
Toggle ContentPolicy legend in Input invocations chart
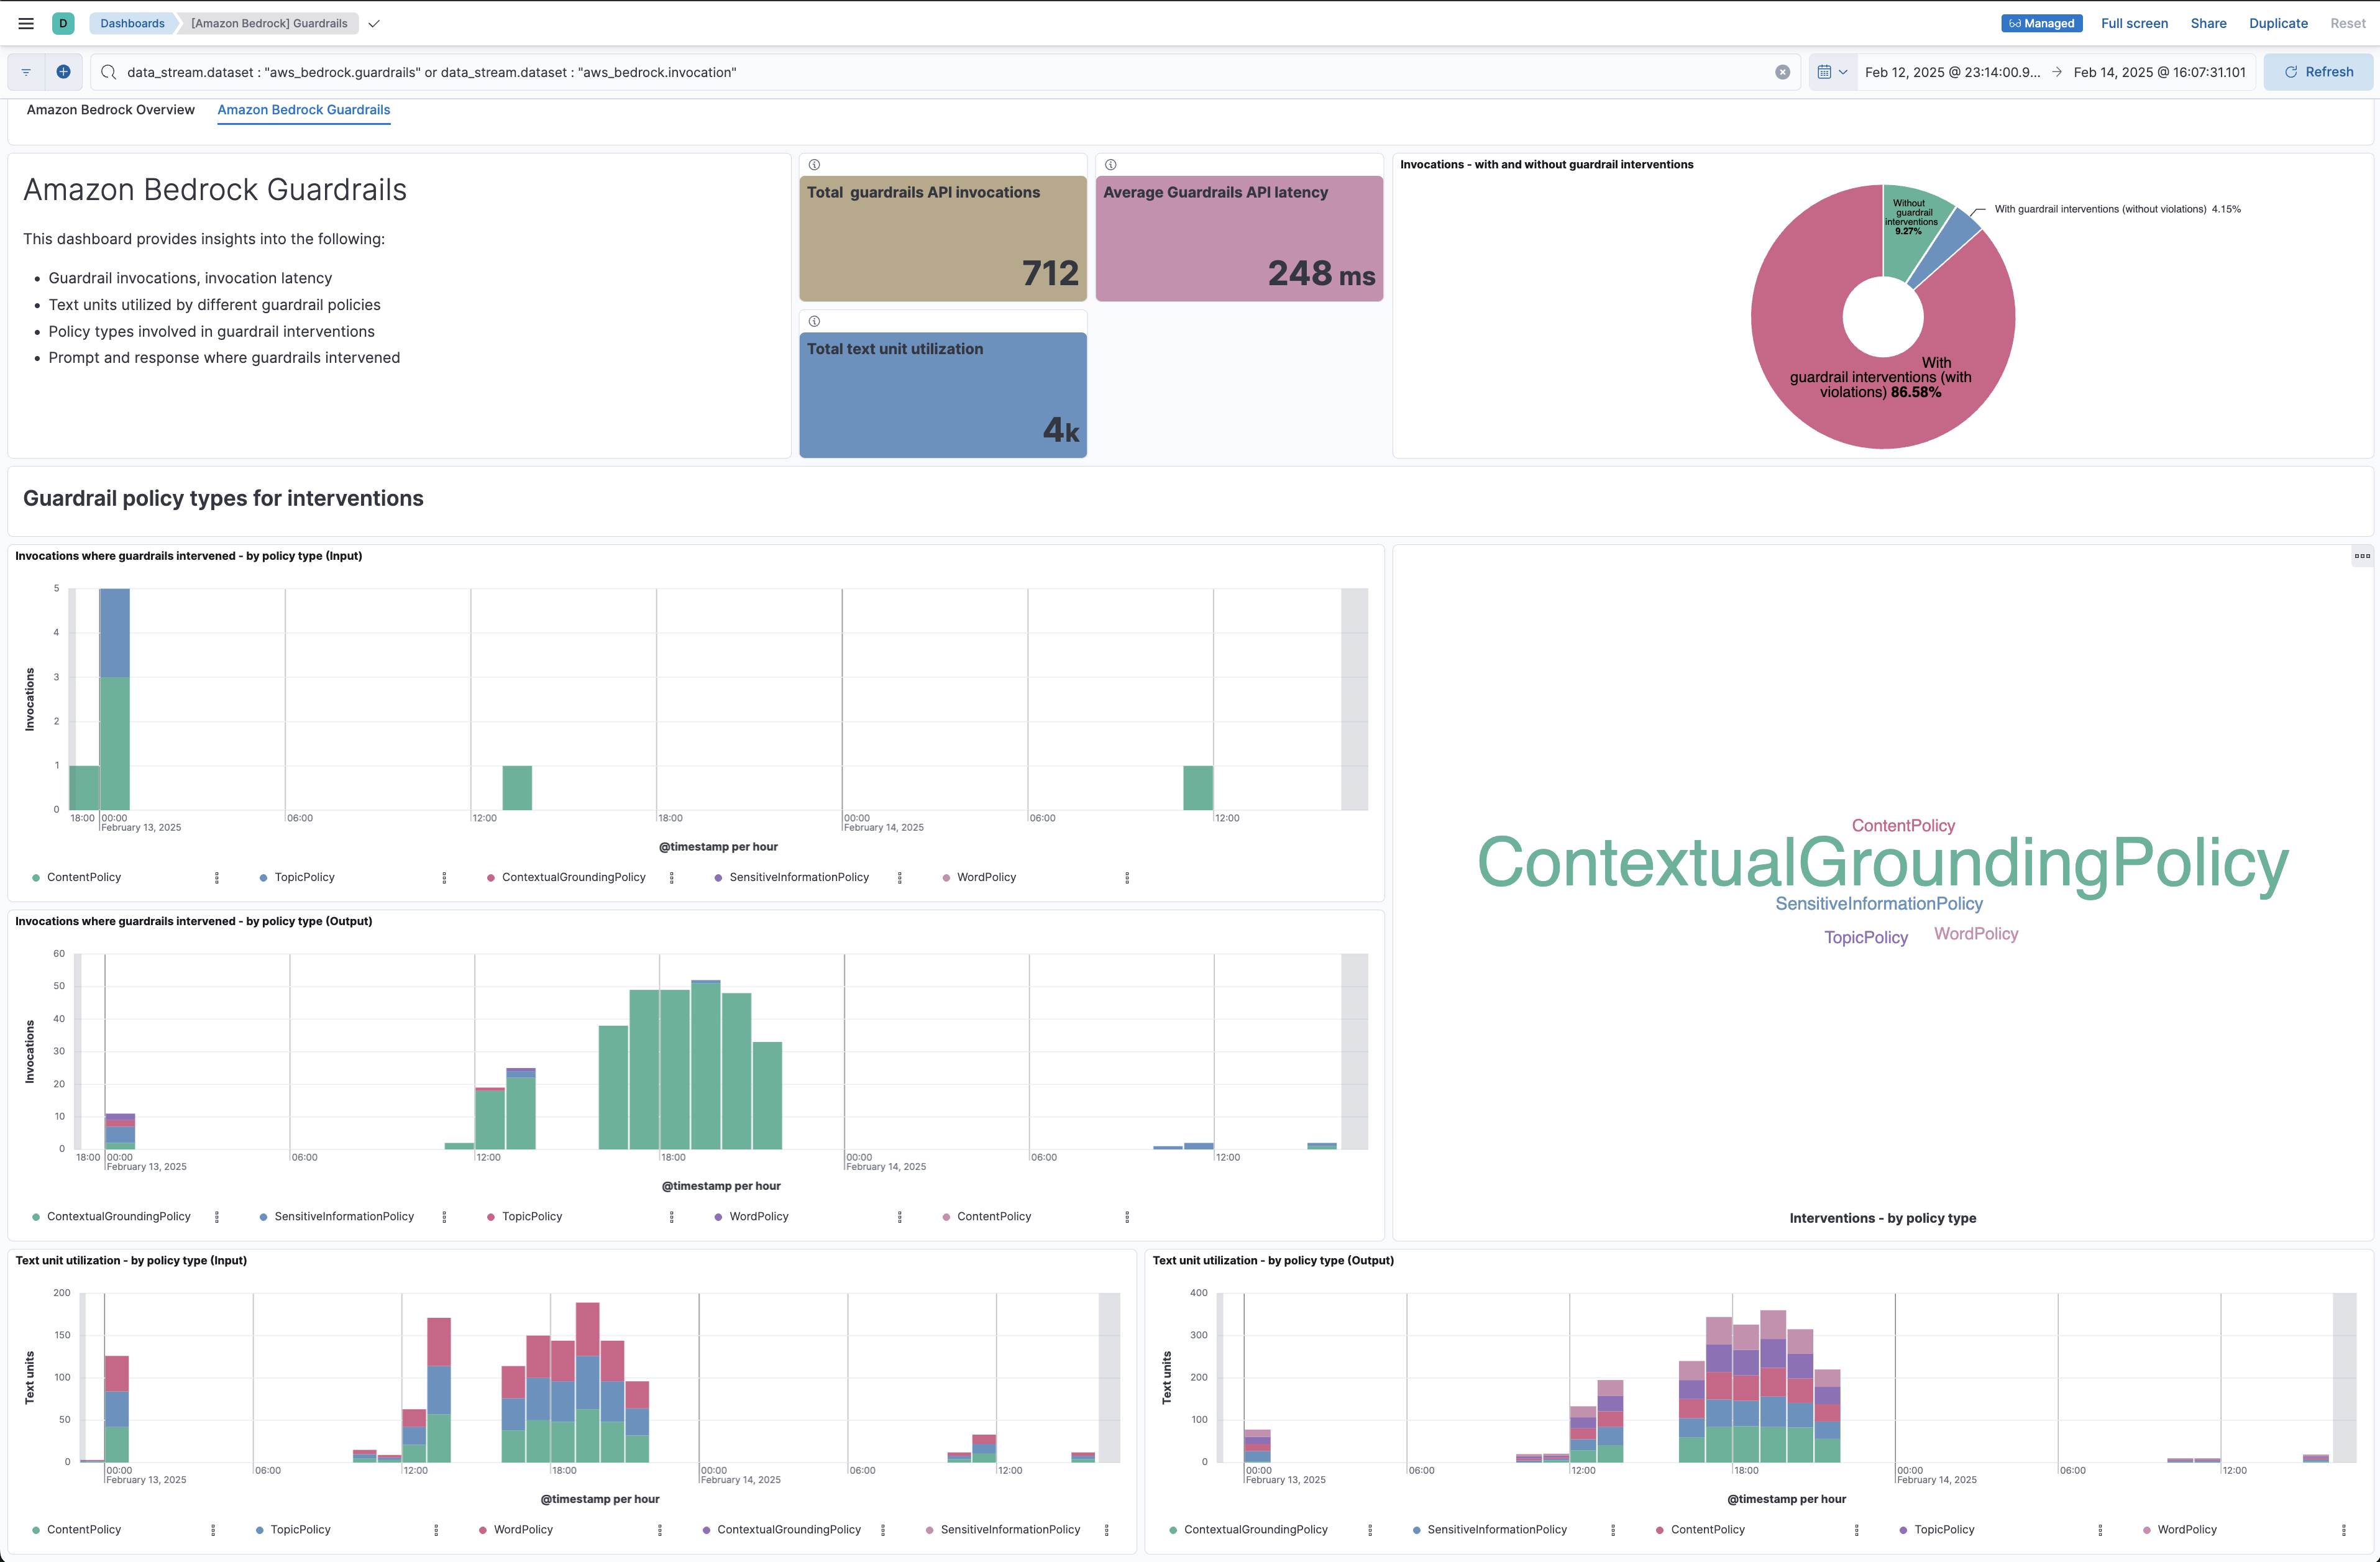(83, 877)
